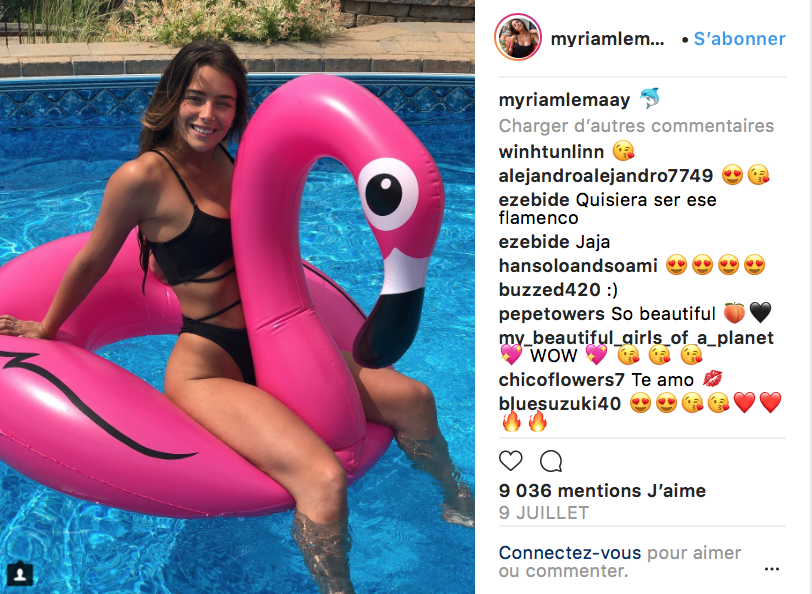Open myriamlem... username in header
Image resolution: width=812 pixels, height=594 pixels.
(x=607, y=39)
